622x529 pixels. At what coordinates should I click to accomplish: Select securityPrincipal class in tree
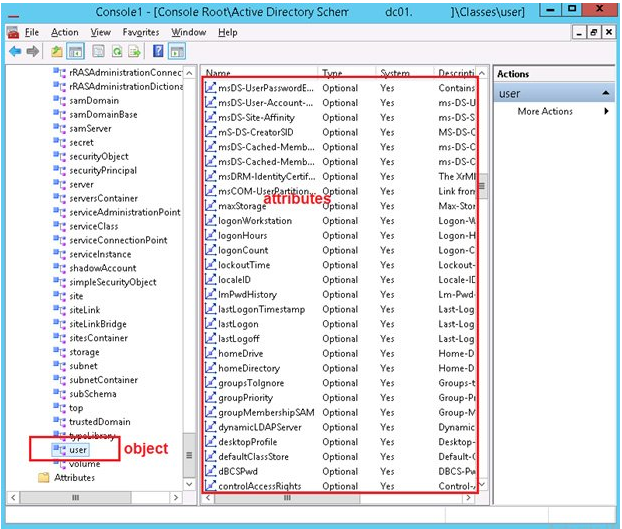coord(103,170)
